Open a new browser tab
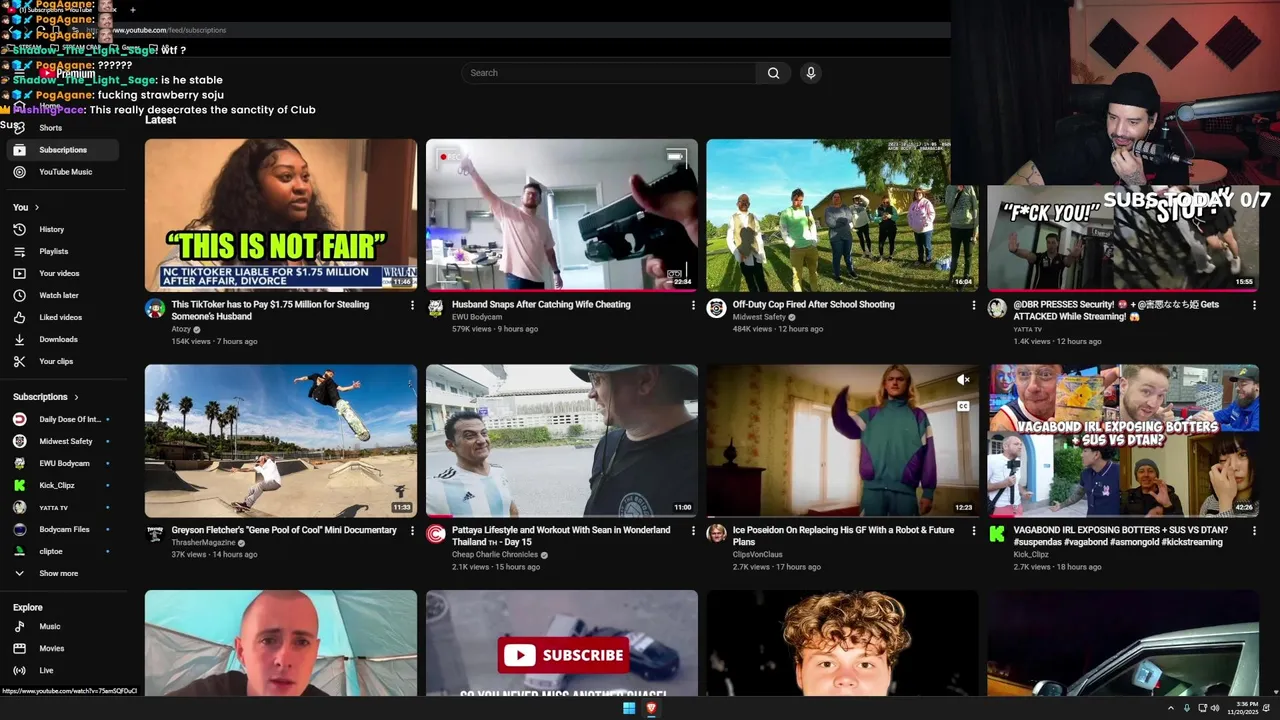 [133, 10]
